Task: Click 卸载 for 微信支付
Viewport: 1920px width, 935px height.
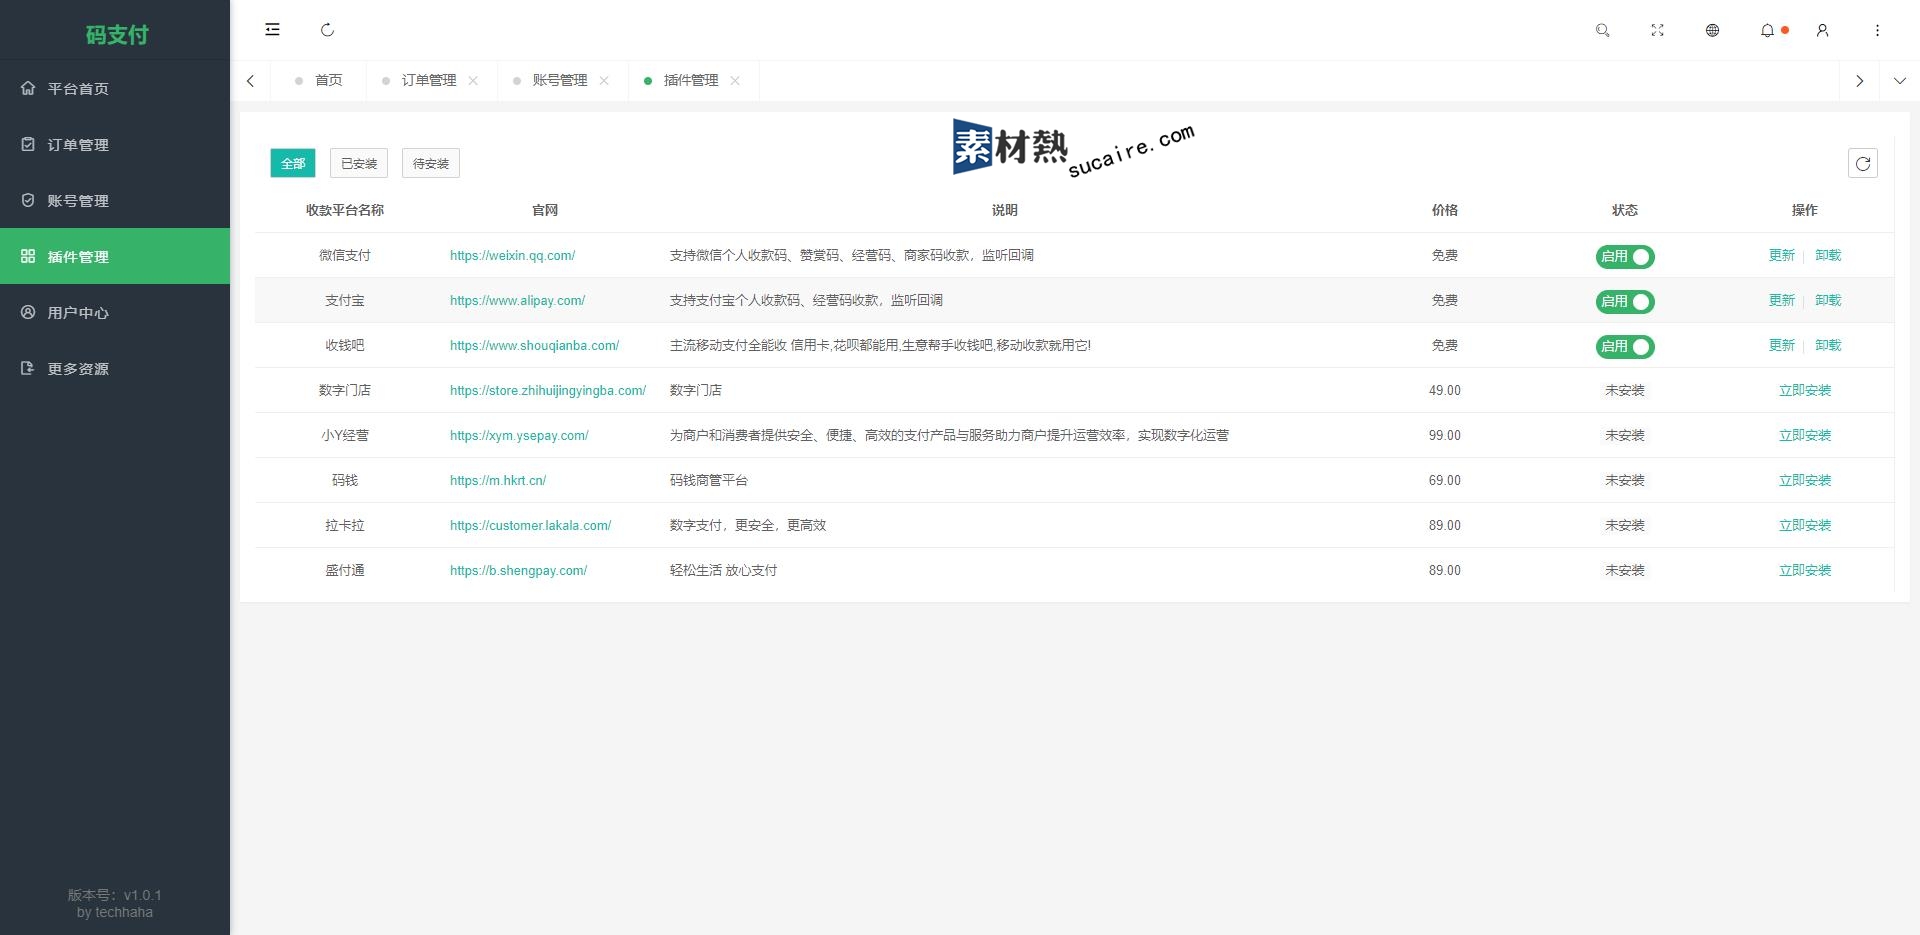Action: 1828,255
